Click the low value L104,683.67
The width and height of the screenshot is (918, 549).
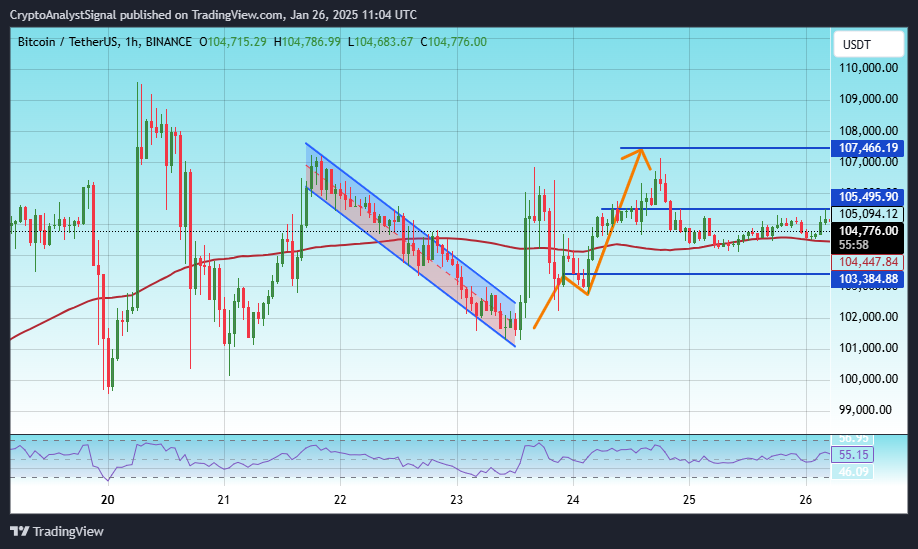pos(381,42)
